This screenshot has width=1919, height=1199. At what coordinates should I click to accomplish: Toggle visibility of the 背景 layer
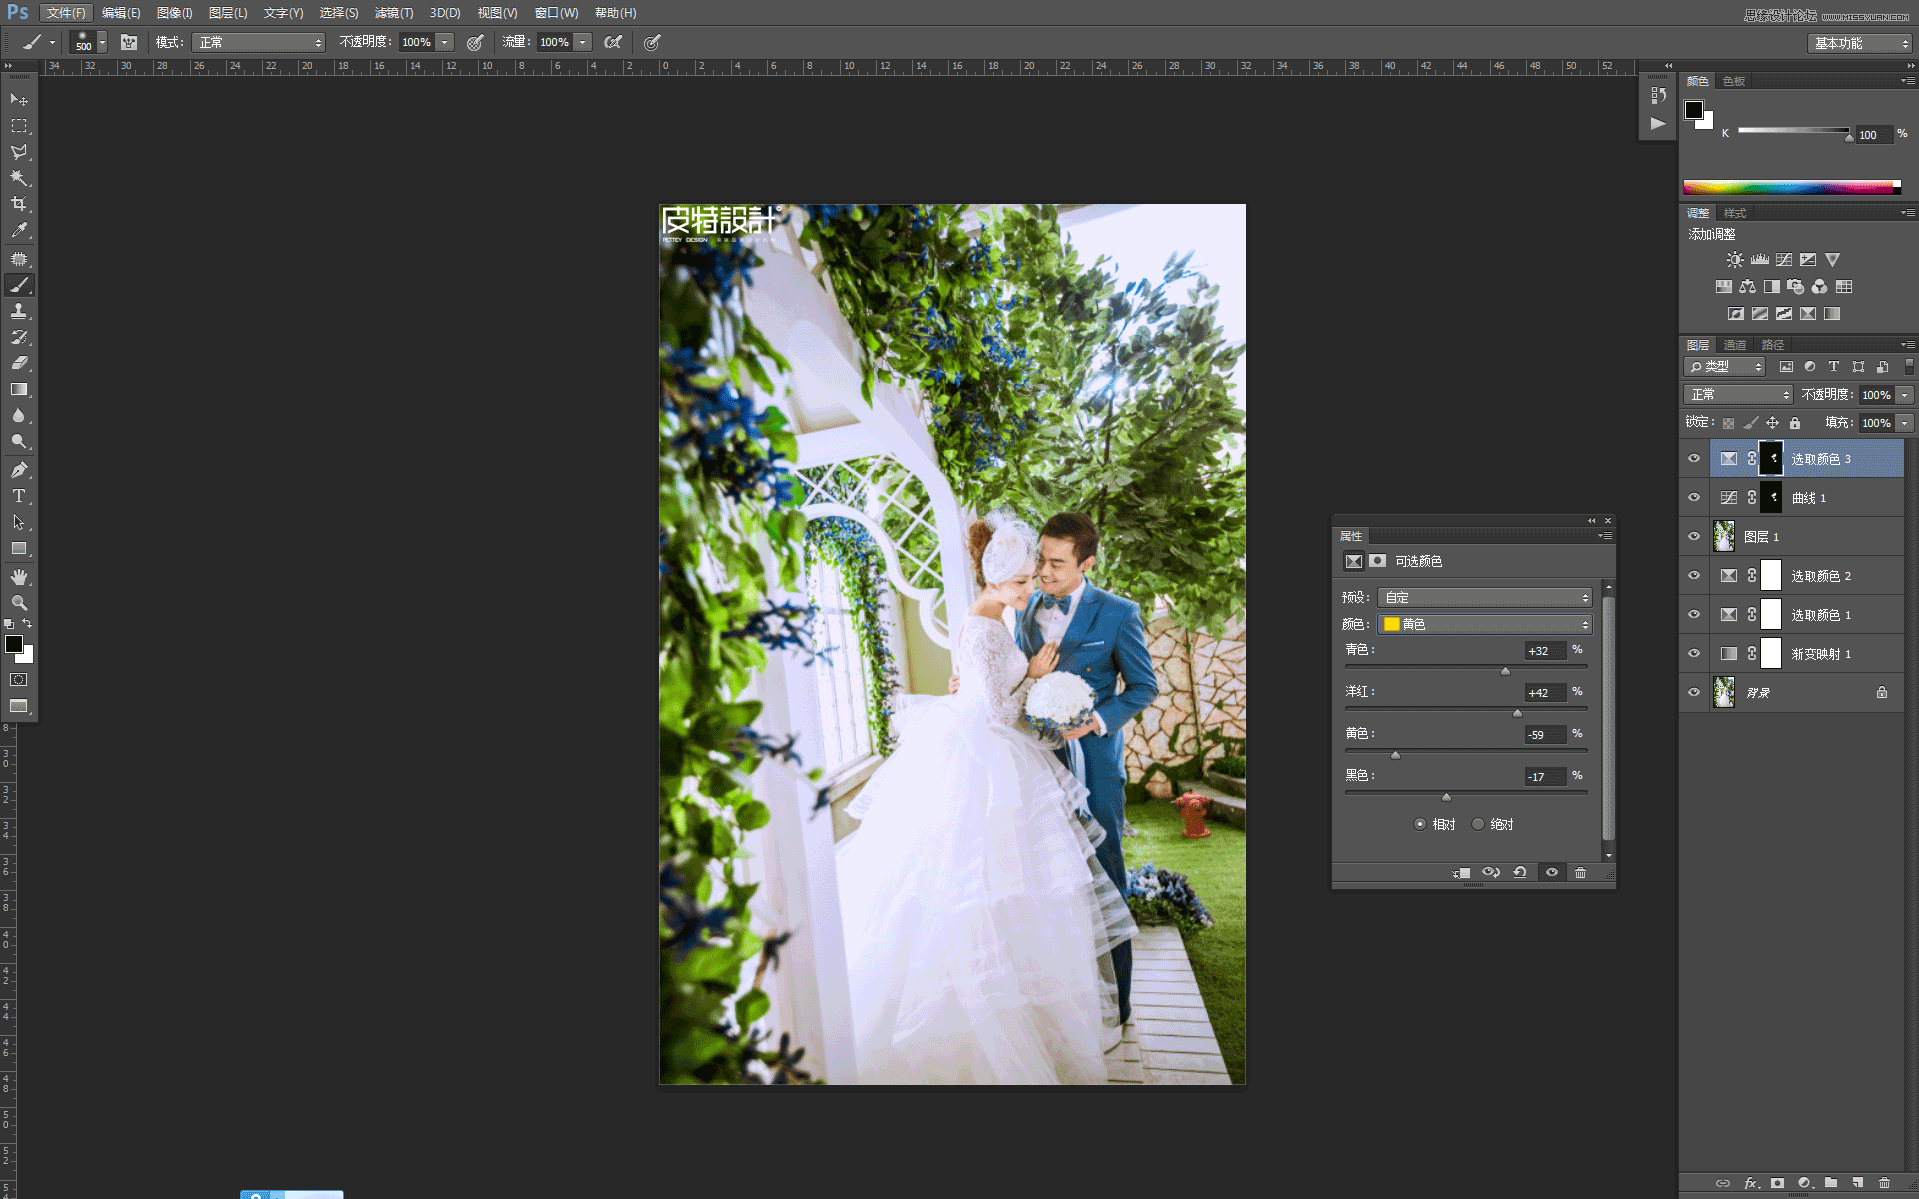pyautogui.click(x=1693, y=692)
